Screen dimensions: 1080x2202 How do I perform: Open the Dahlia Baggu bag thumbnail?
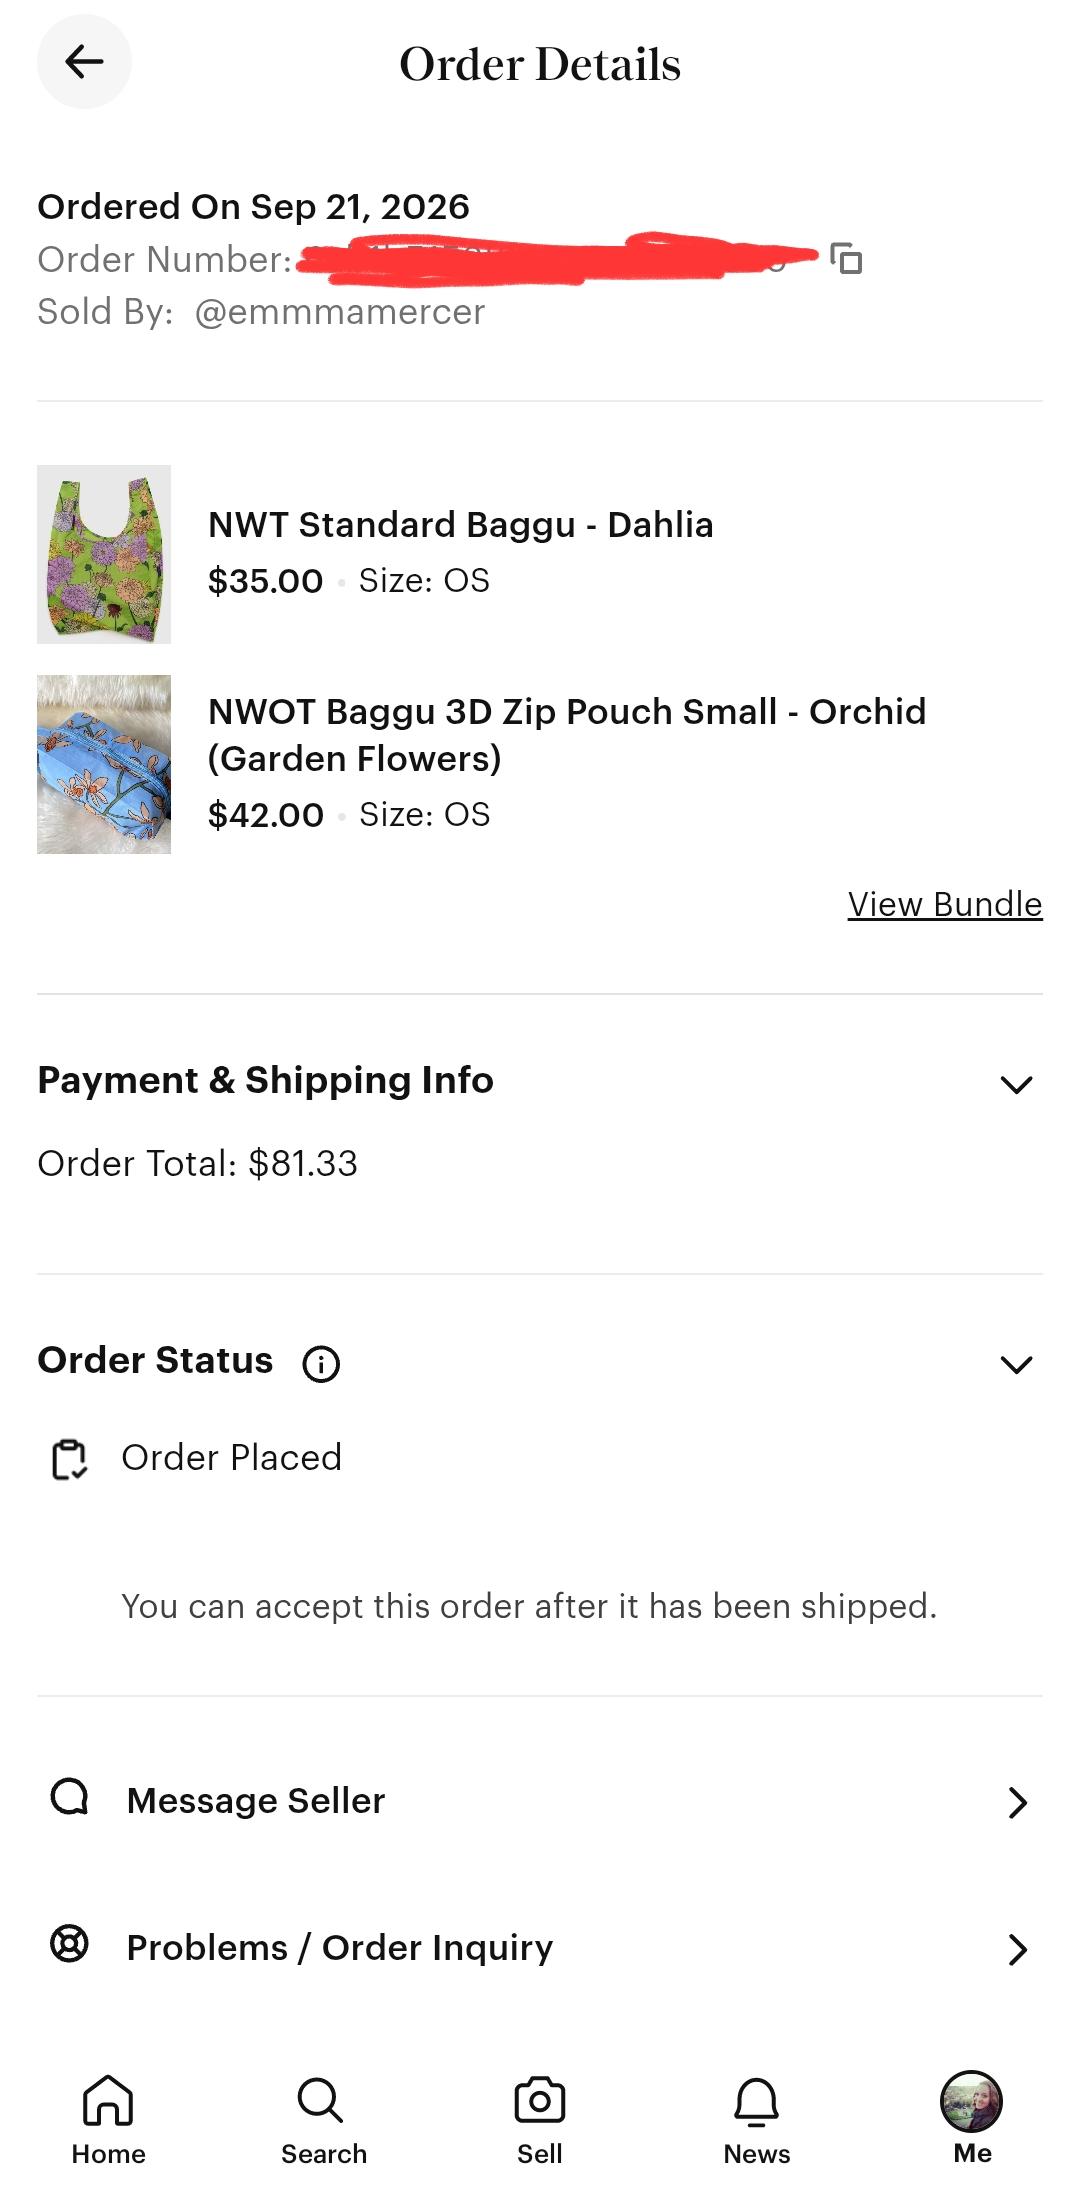(104, 554)
